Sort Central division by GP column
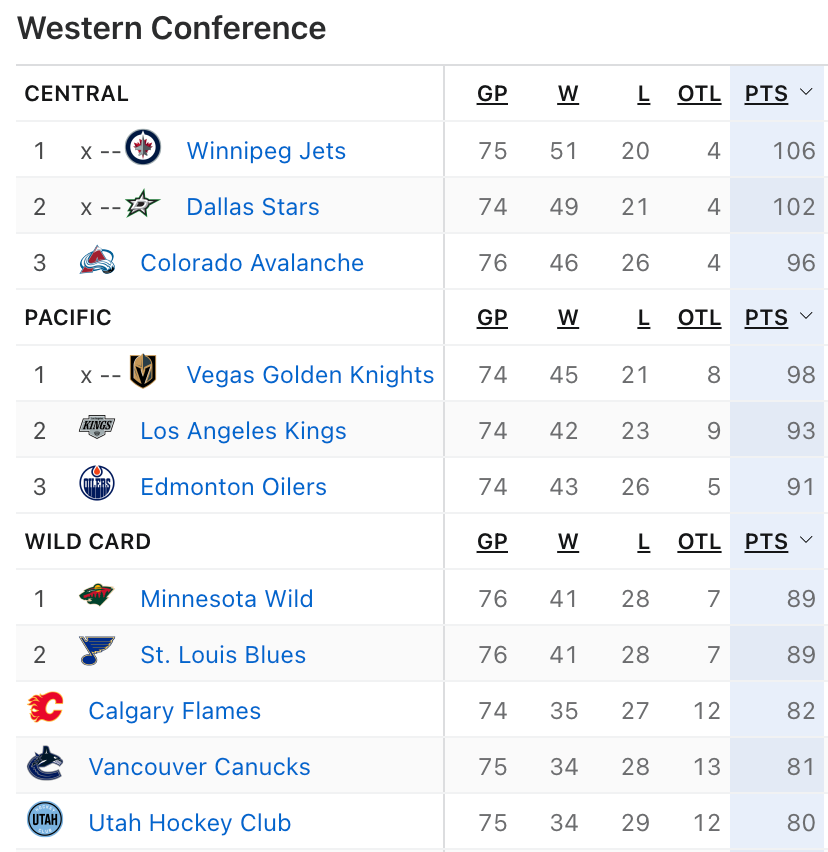This screenshot has height=852, width=828. pos(492,94)
